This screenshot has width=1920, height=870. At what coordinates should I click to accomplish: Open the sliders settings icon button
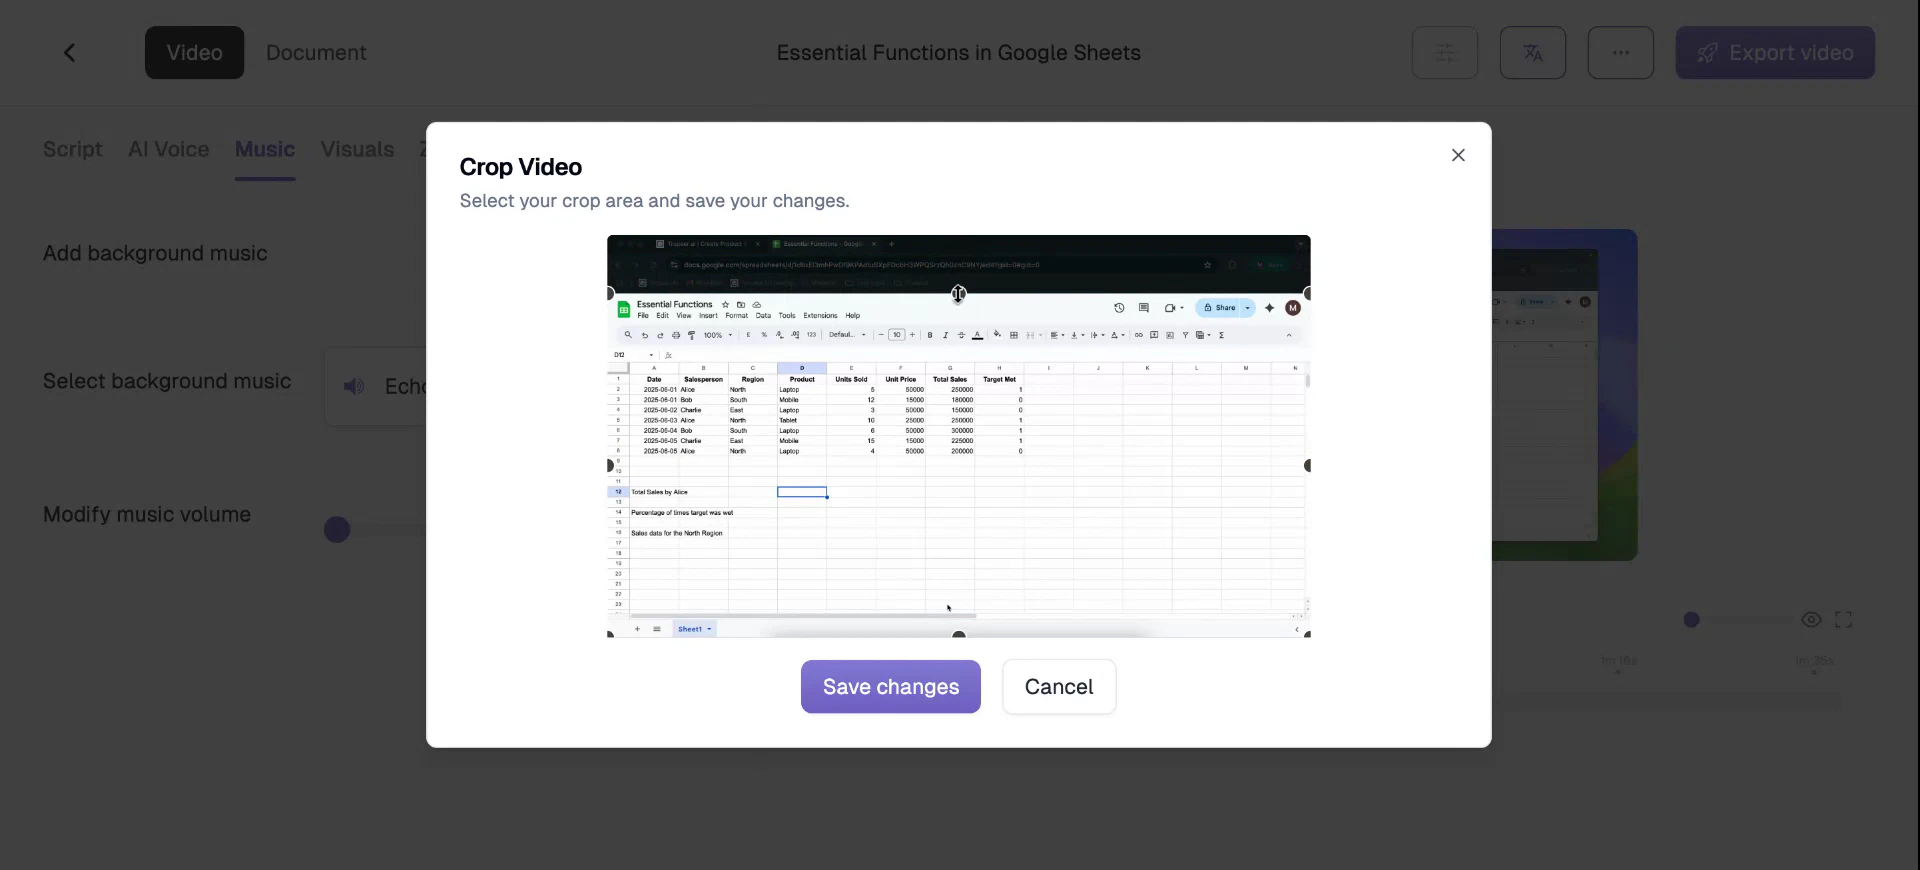1444,53
